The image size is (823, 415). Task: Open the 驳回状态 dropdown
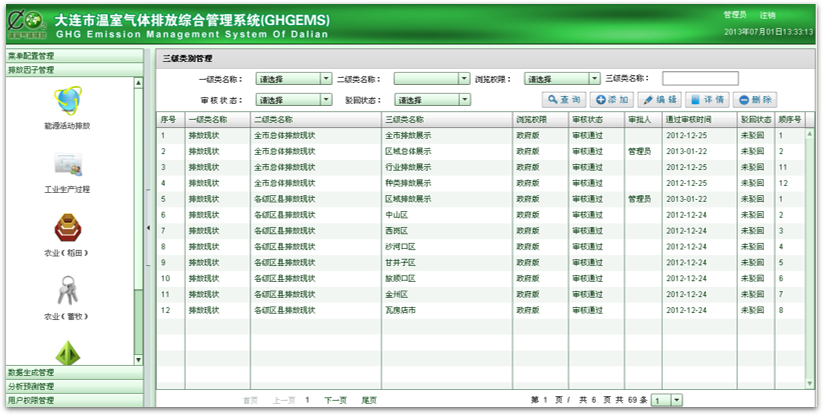click(432, 100)
